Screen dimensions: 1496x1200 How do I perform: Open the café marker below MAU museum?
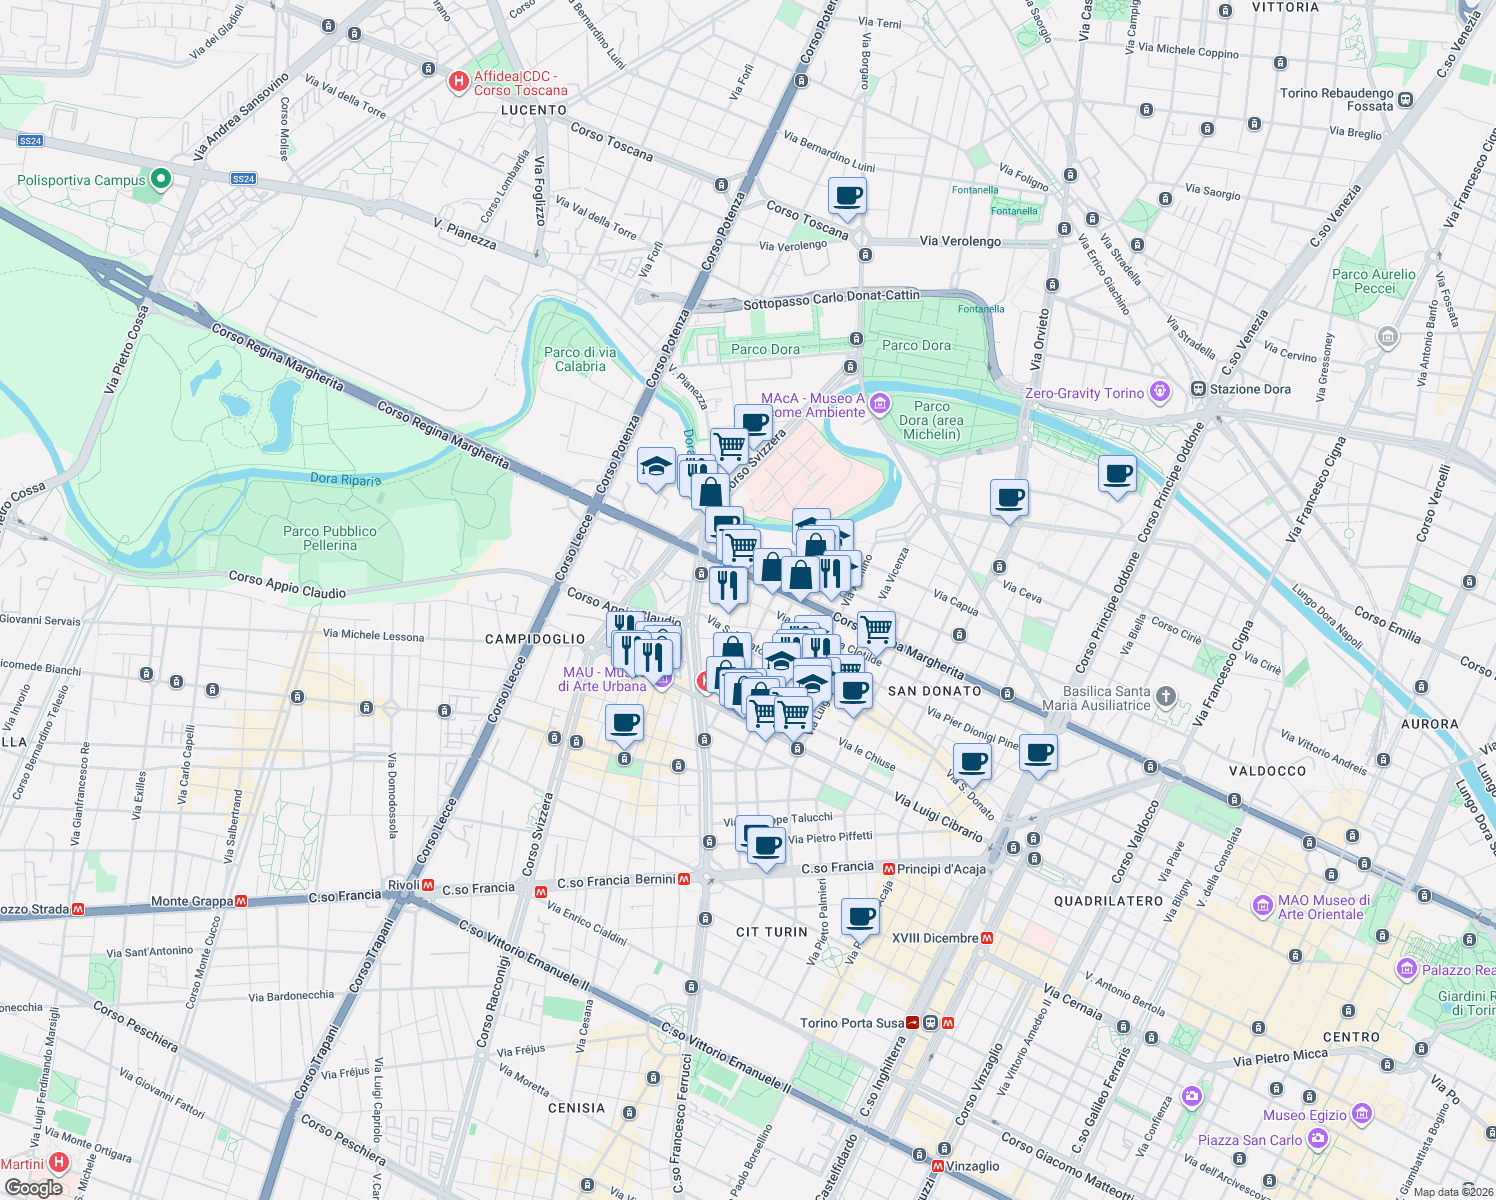624,723
